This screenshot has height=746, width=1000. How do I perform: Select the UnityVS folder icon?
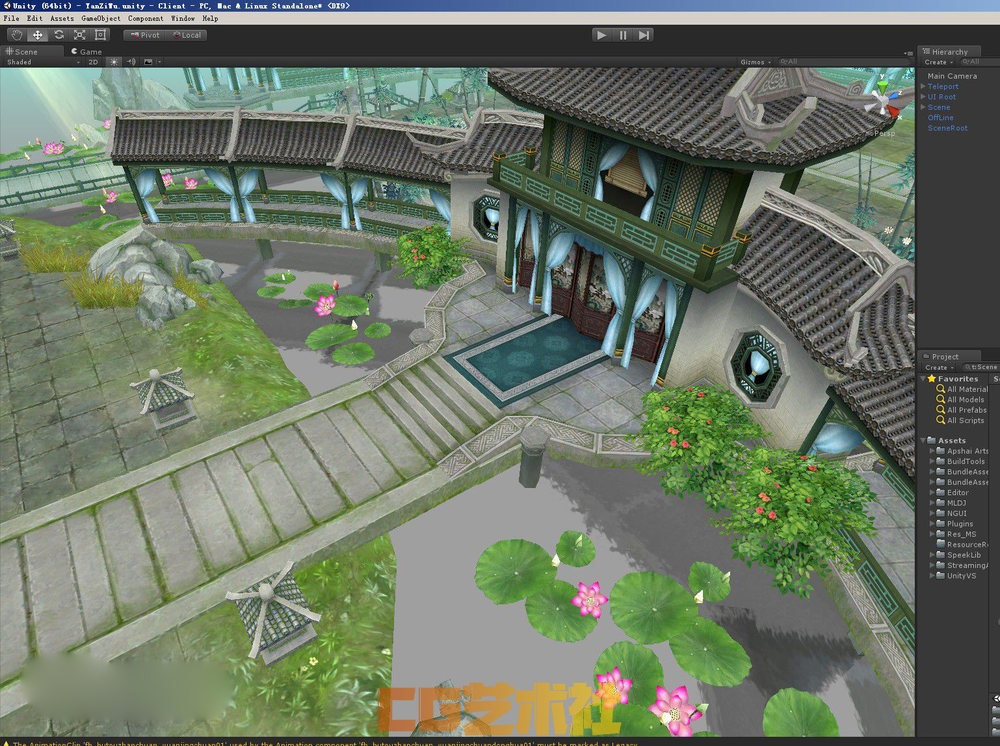(x=940, y=575)
